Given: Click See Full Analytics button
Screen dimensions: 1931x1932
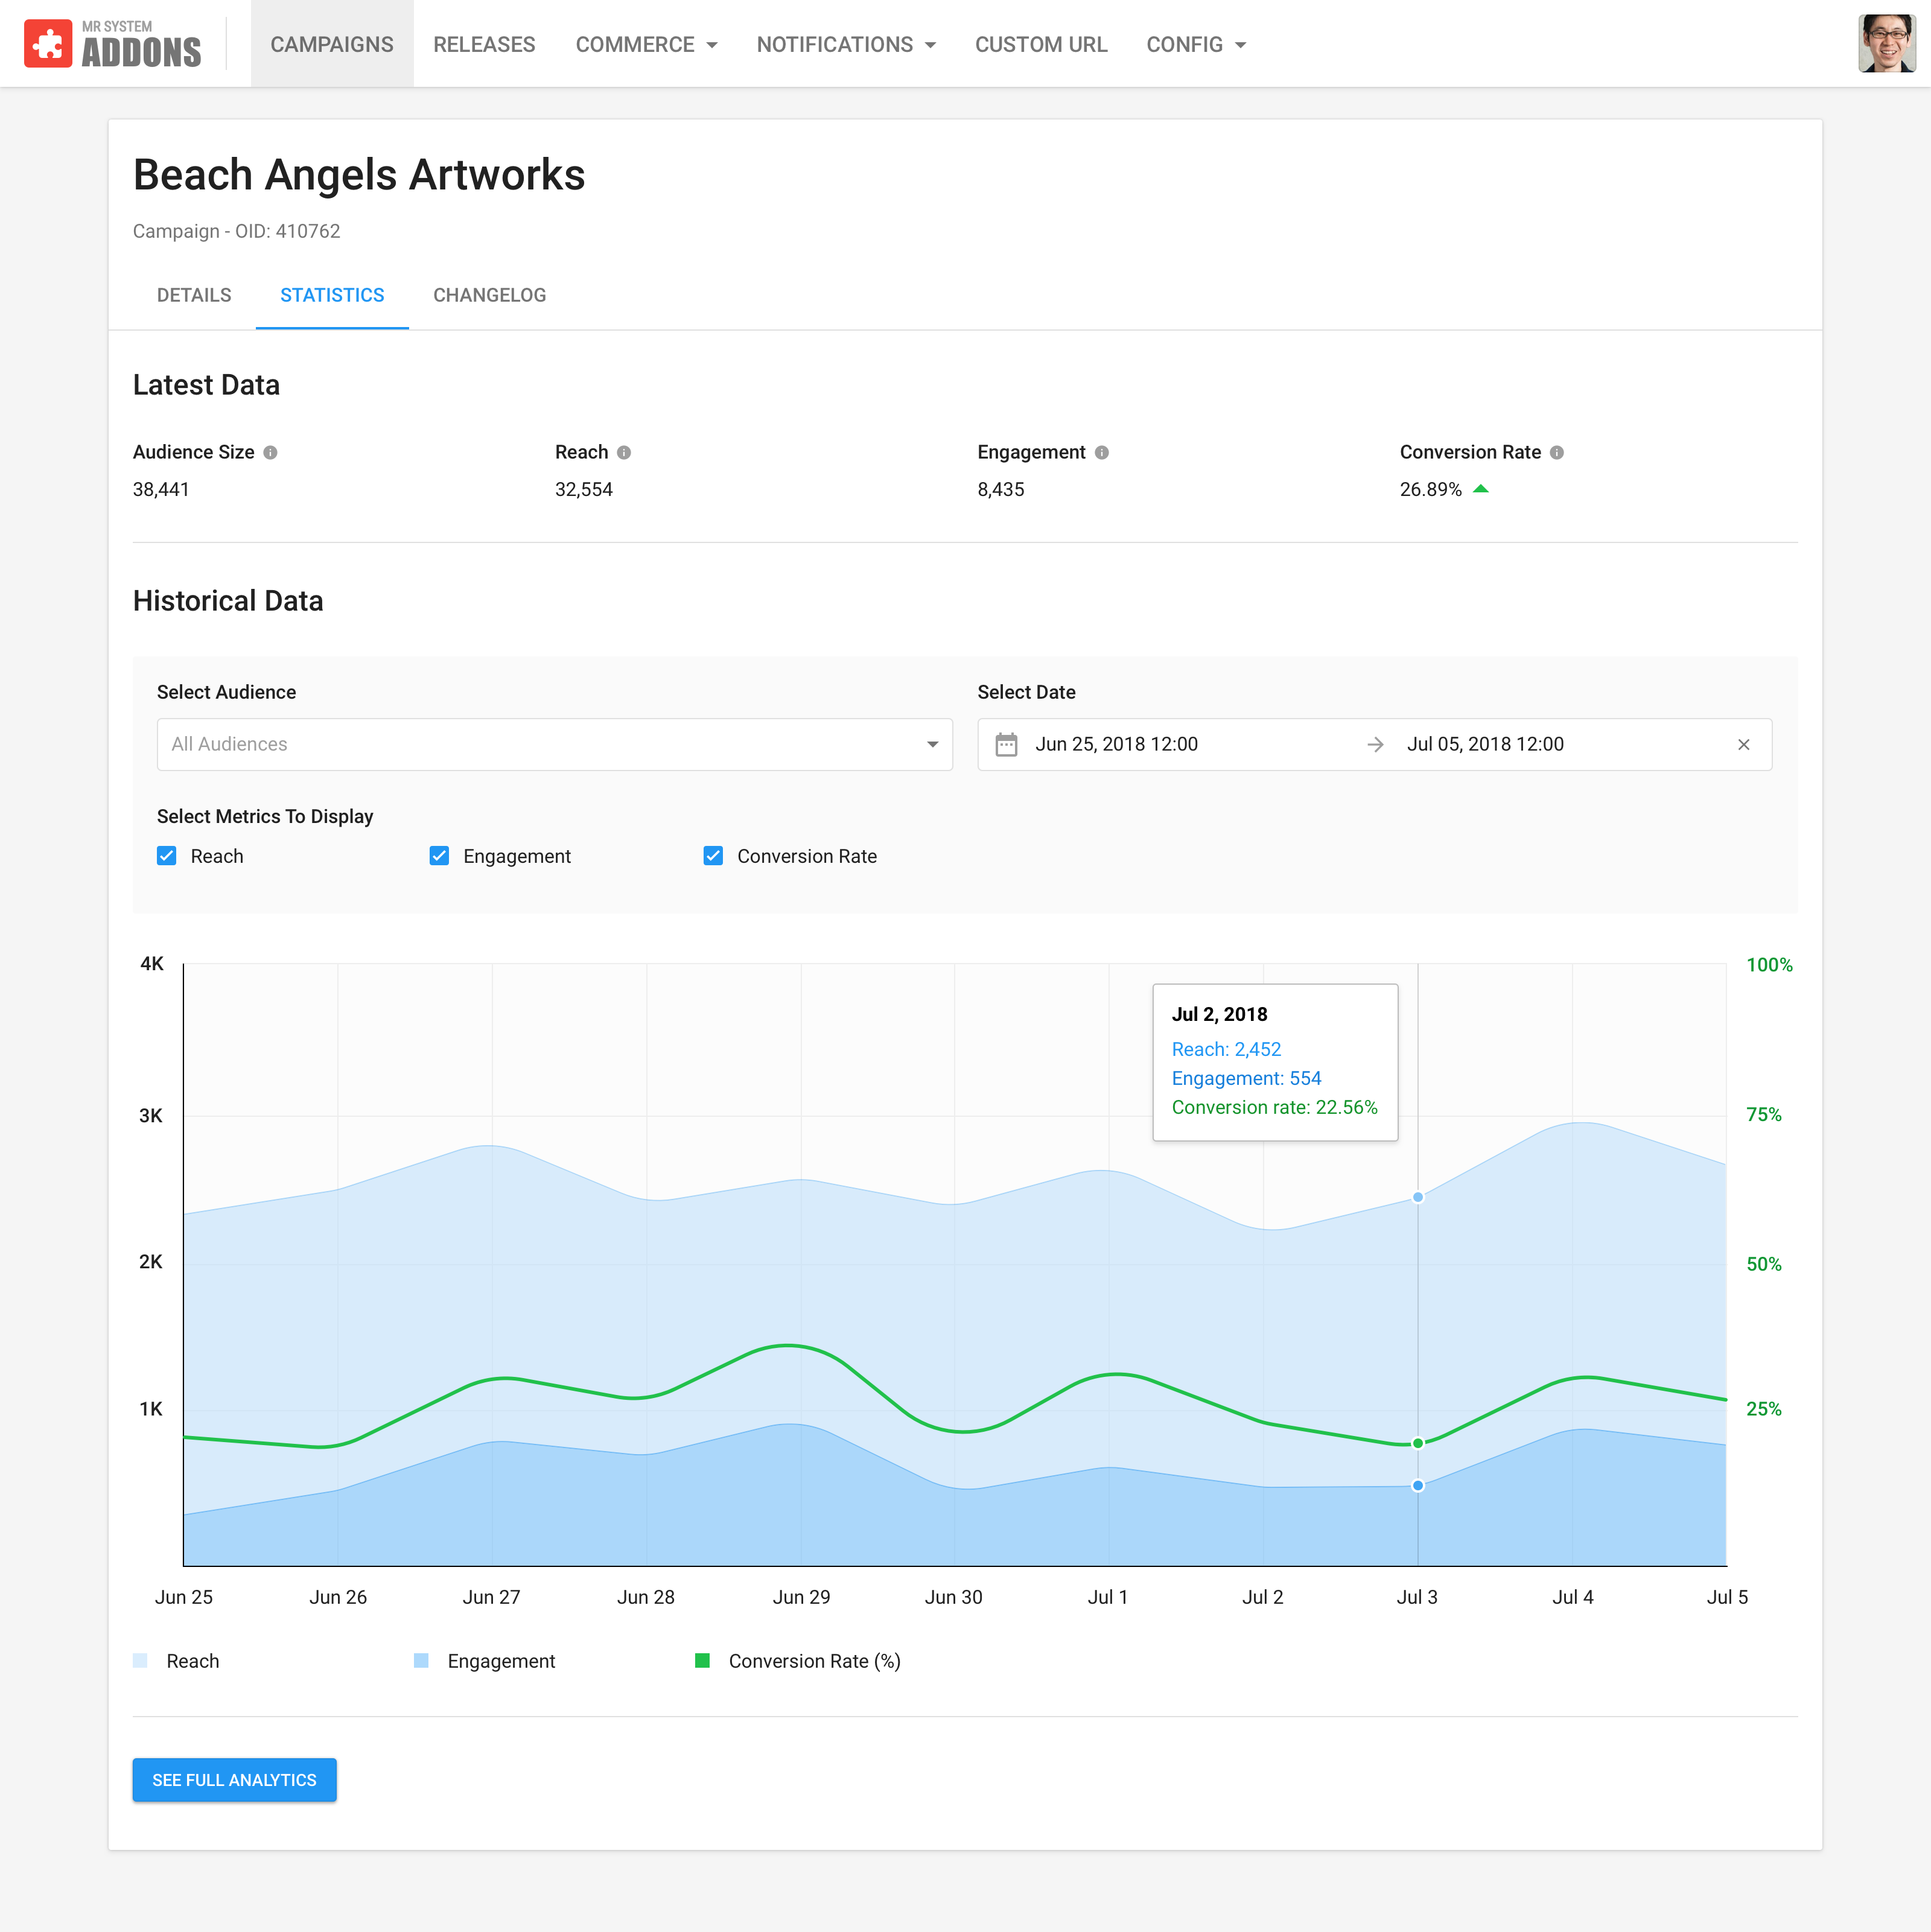Looking at the screenshot, I should tap(234, 1780).
